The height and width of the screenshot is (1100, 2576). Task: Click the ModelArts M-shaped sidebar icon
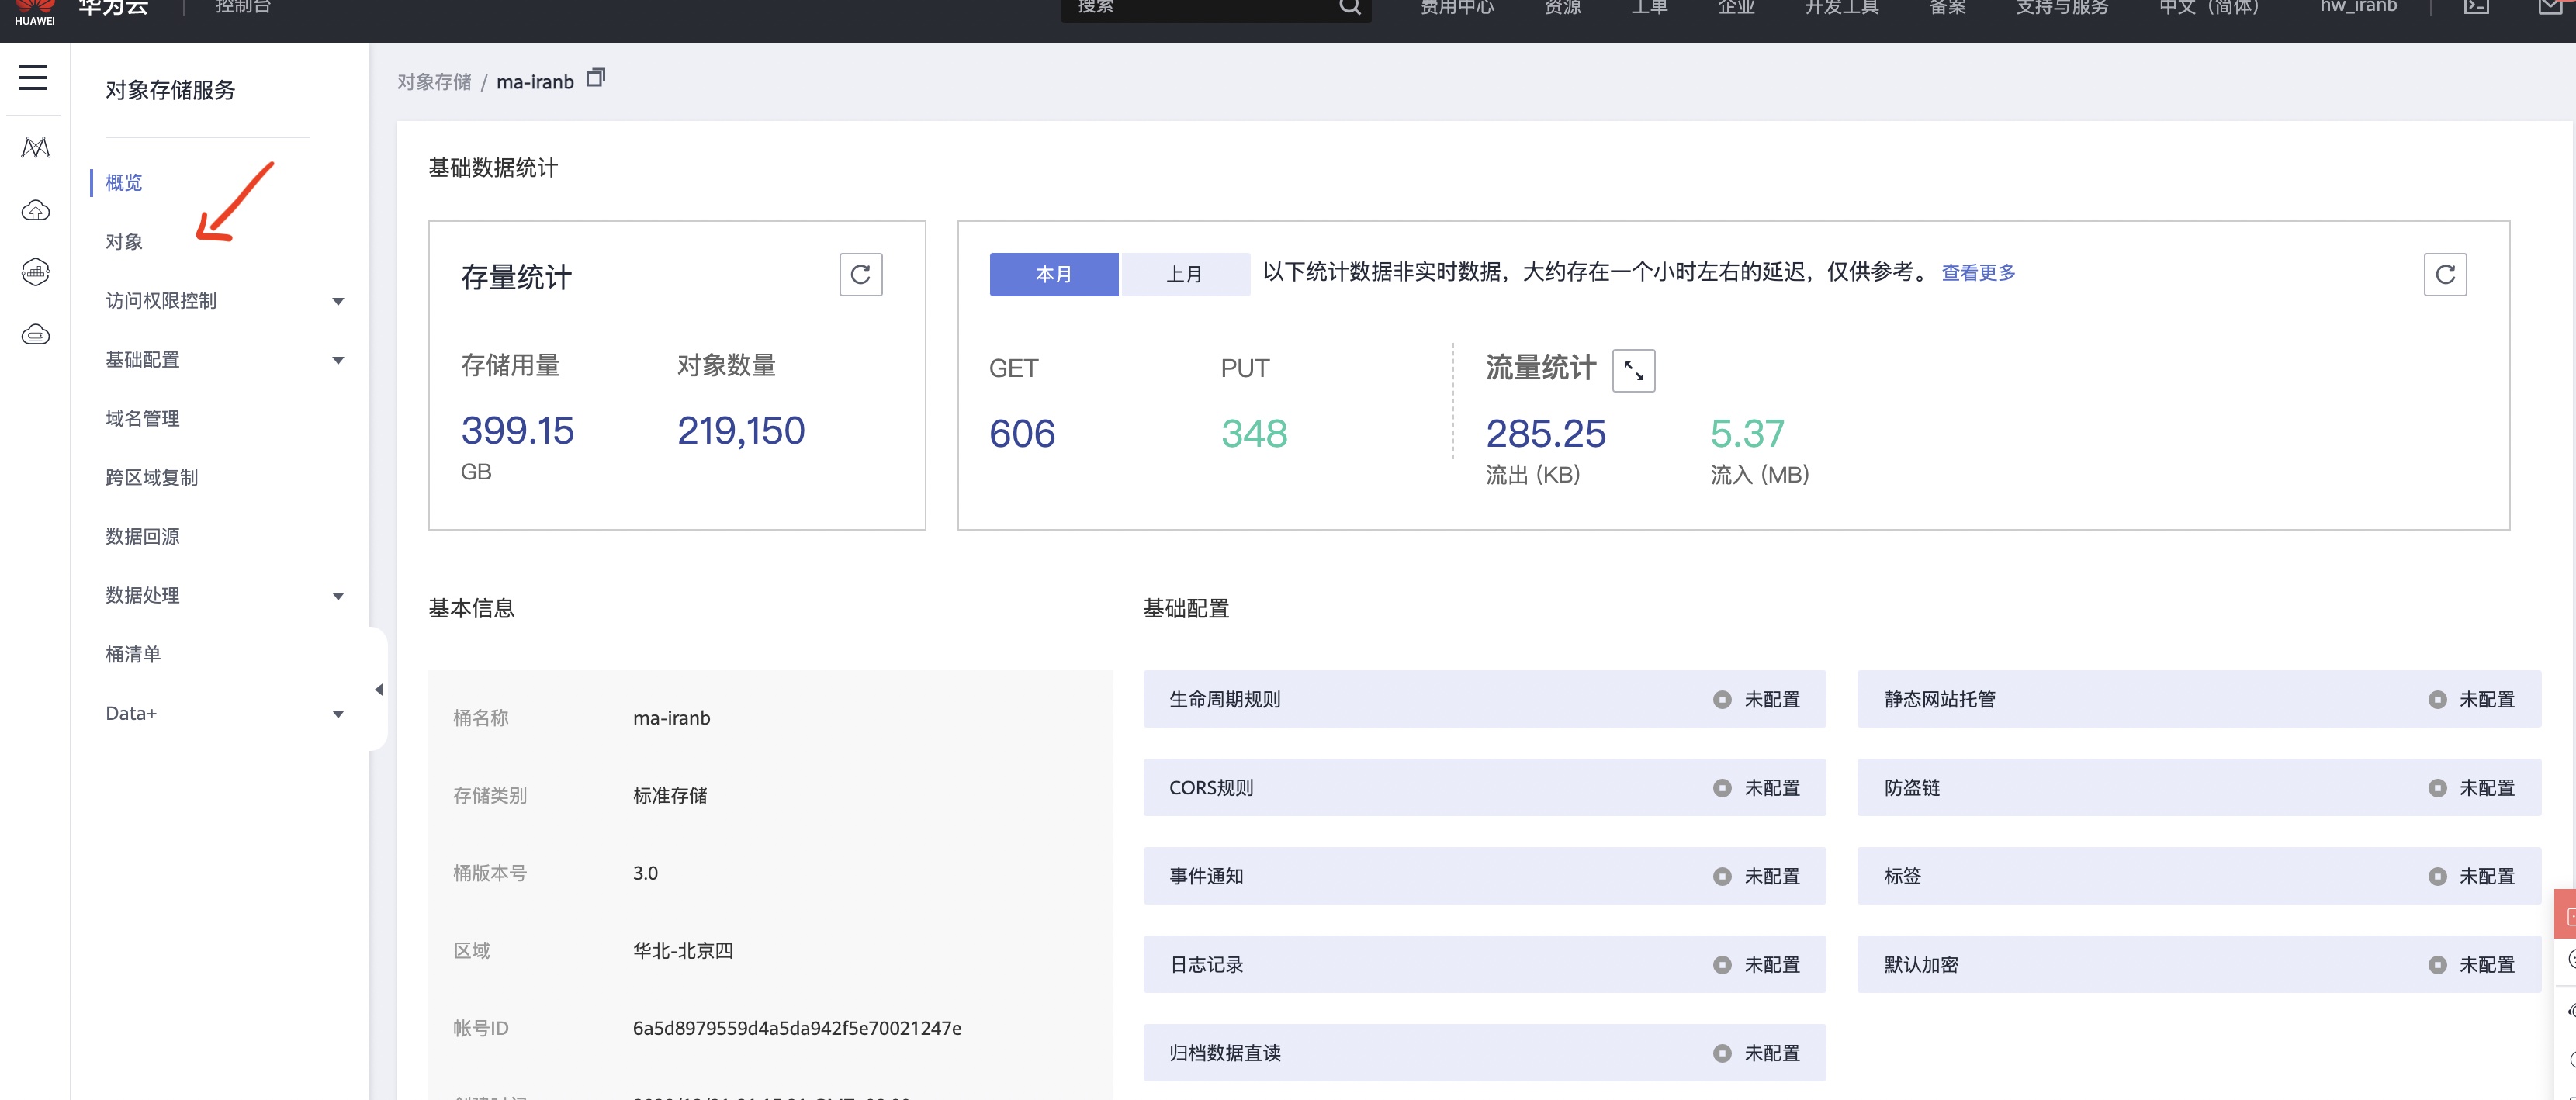(36, 148)
